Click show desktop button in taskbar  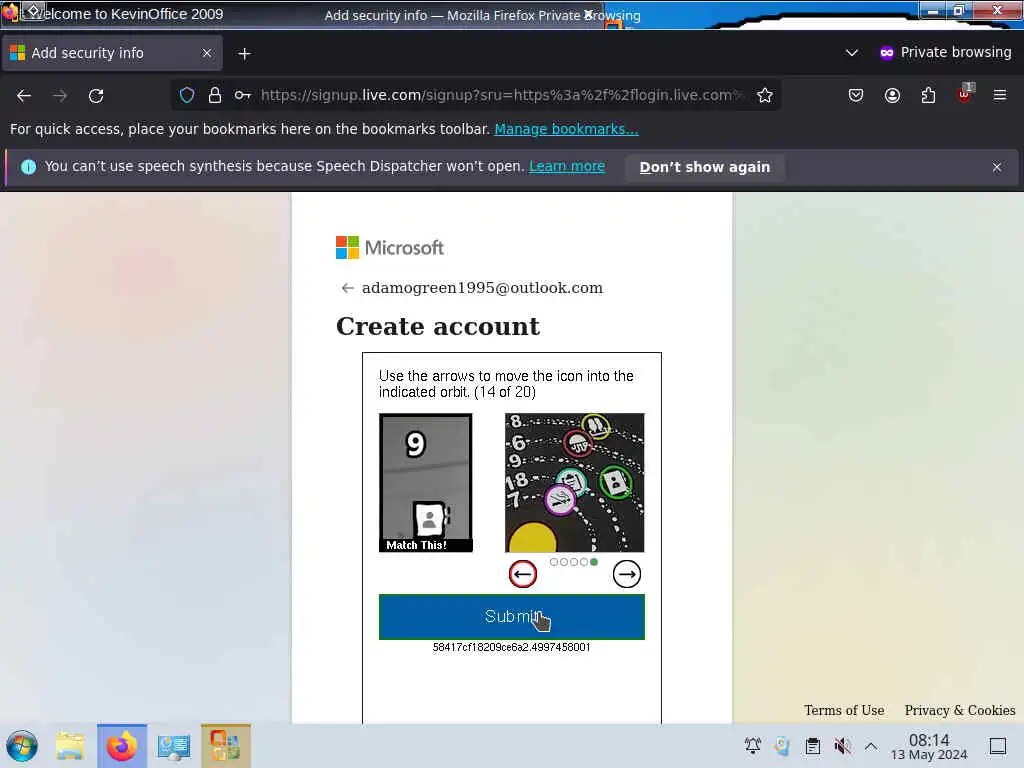point(997,746)
